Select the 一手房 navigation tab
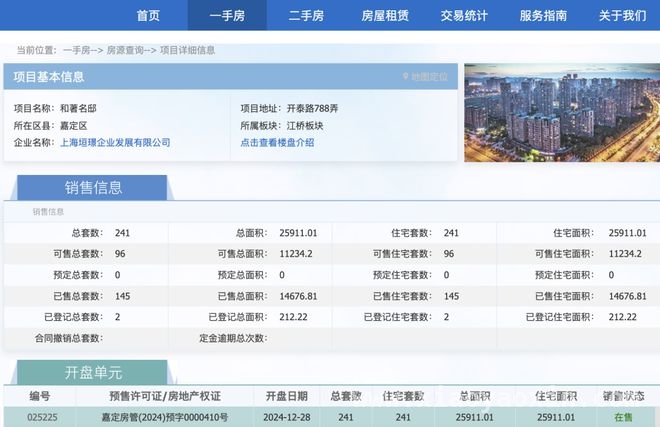This screenshot has height=427, width=660. [227, 16]
